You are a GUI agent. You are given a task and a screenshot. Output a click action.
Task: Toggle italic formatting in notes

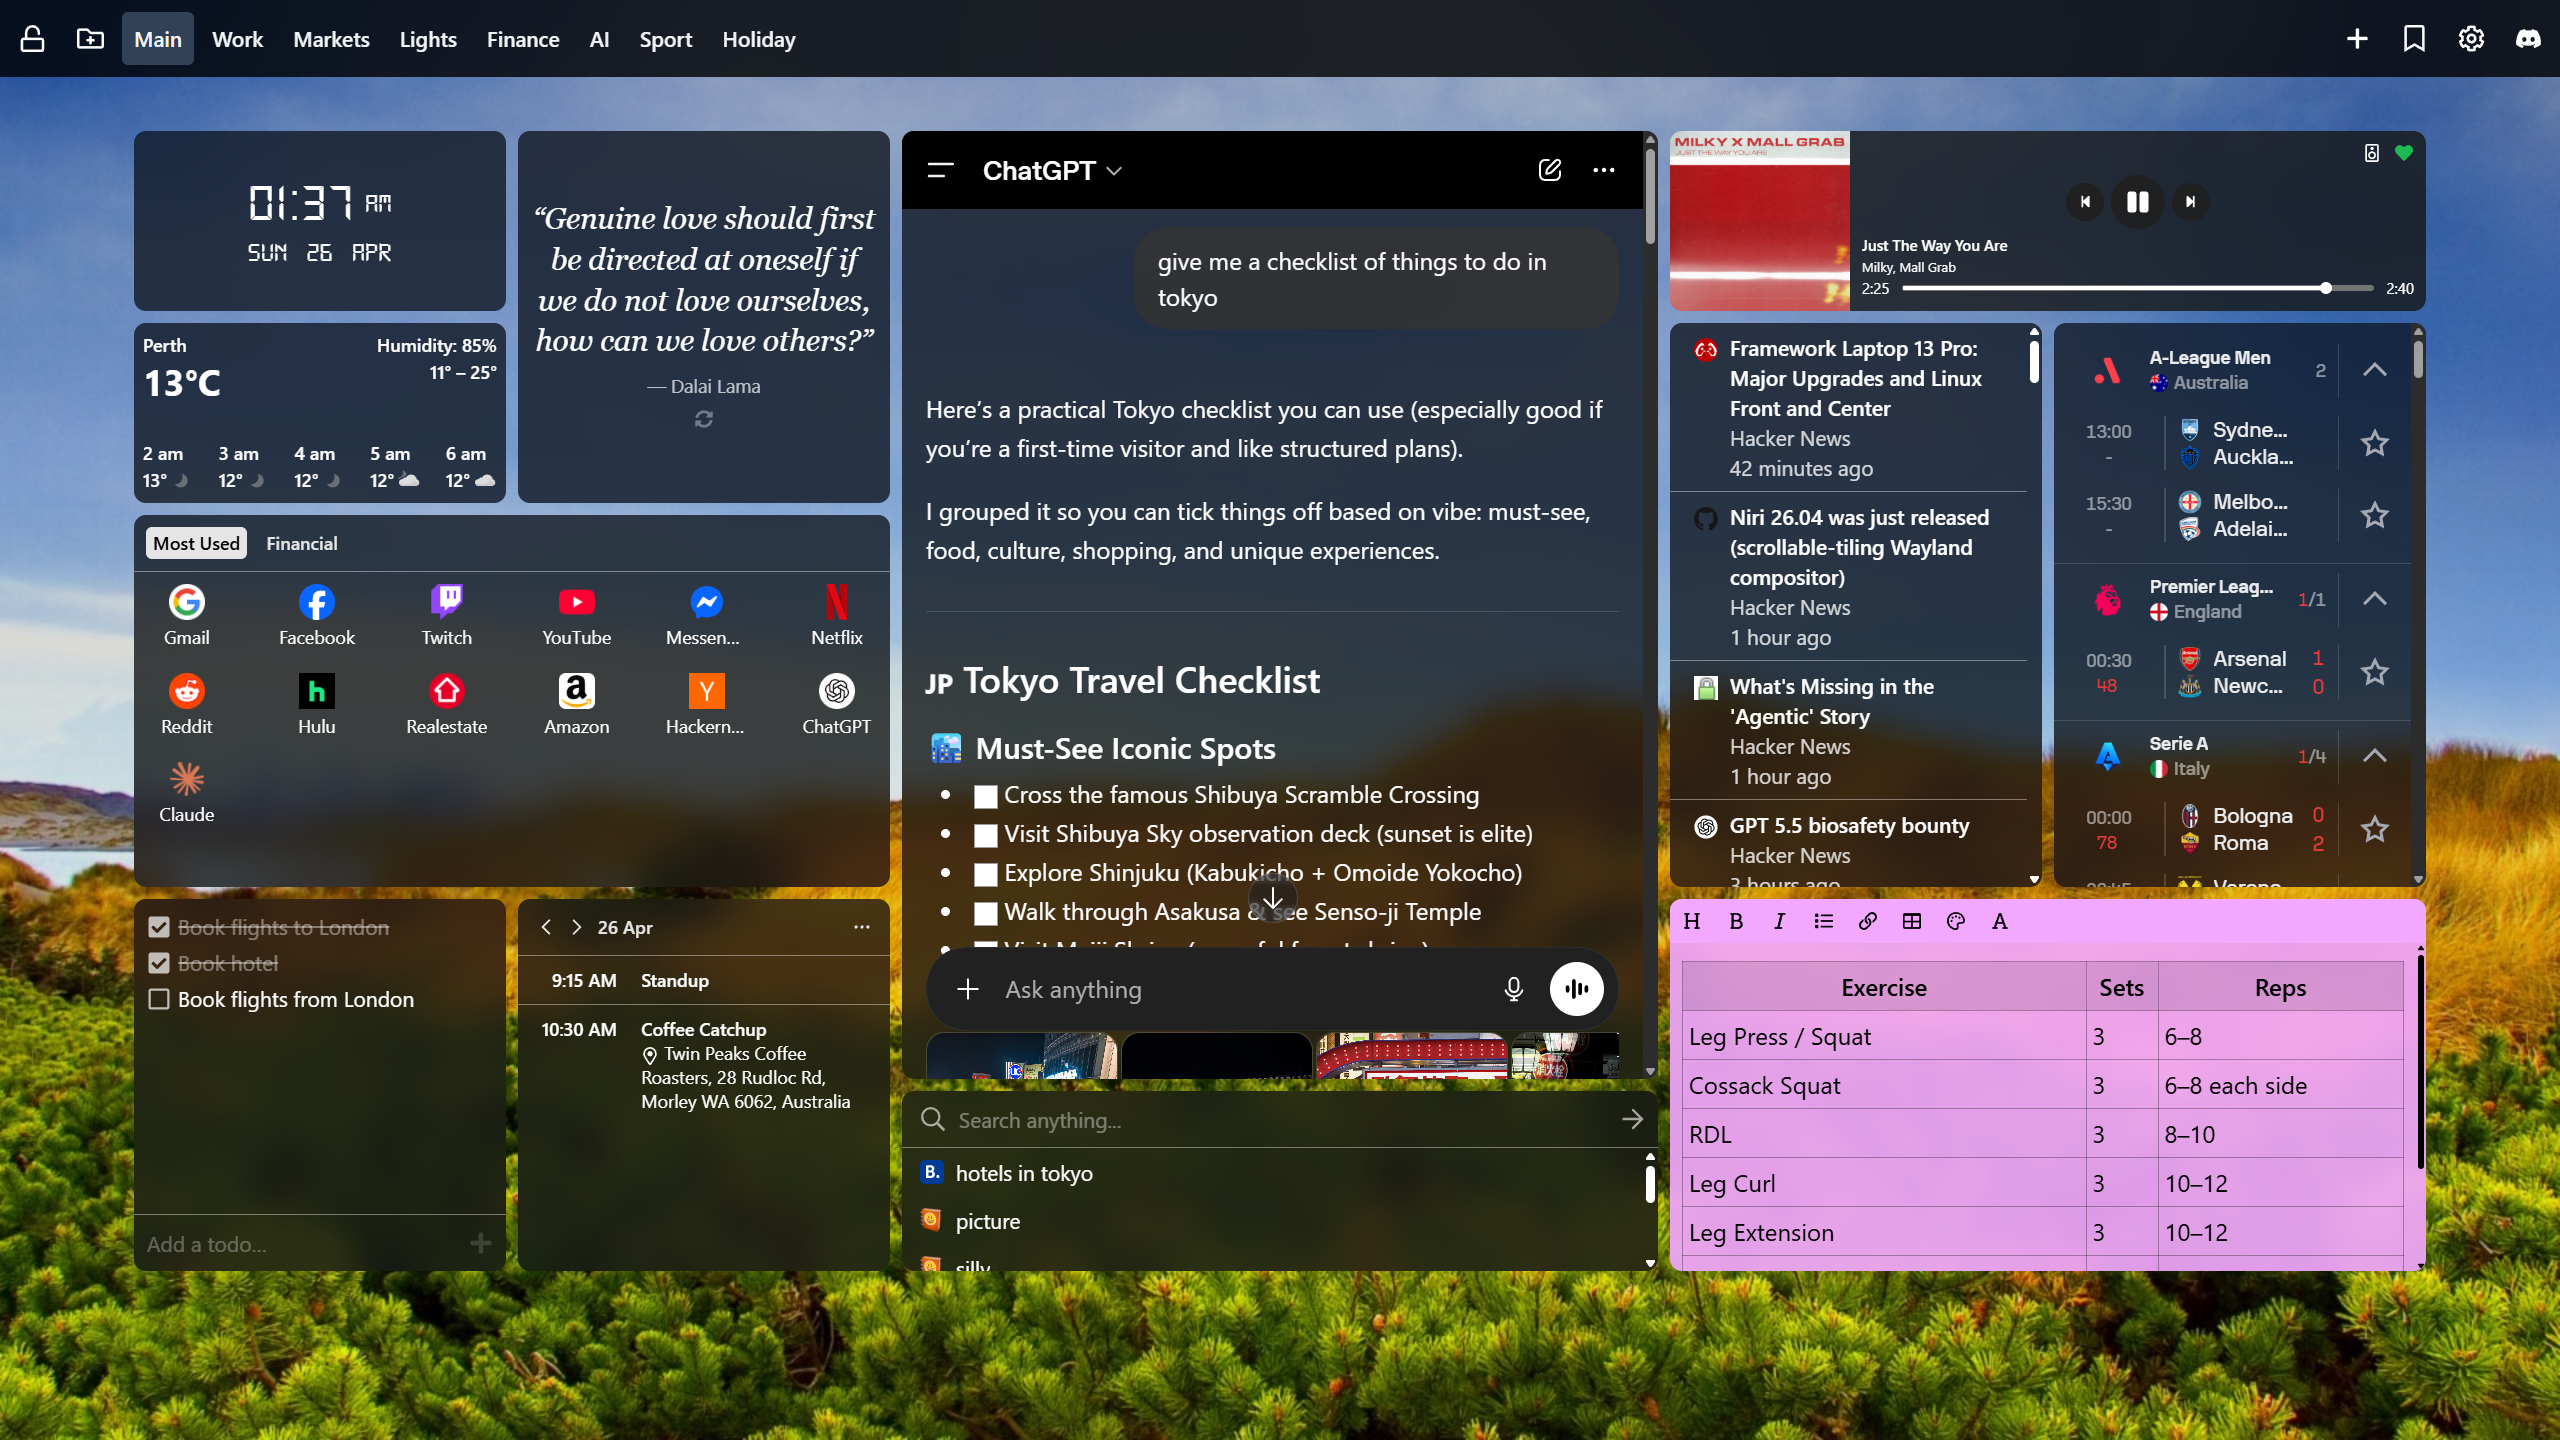coord(1779,922)
